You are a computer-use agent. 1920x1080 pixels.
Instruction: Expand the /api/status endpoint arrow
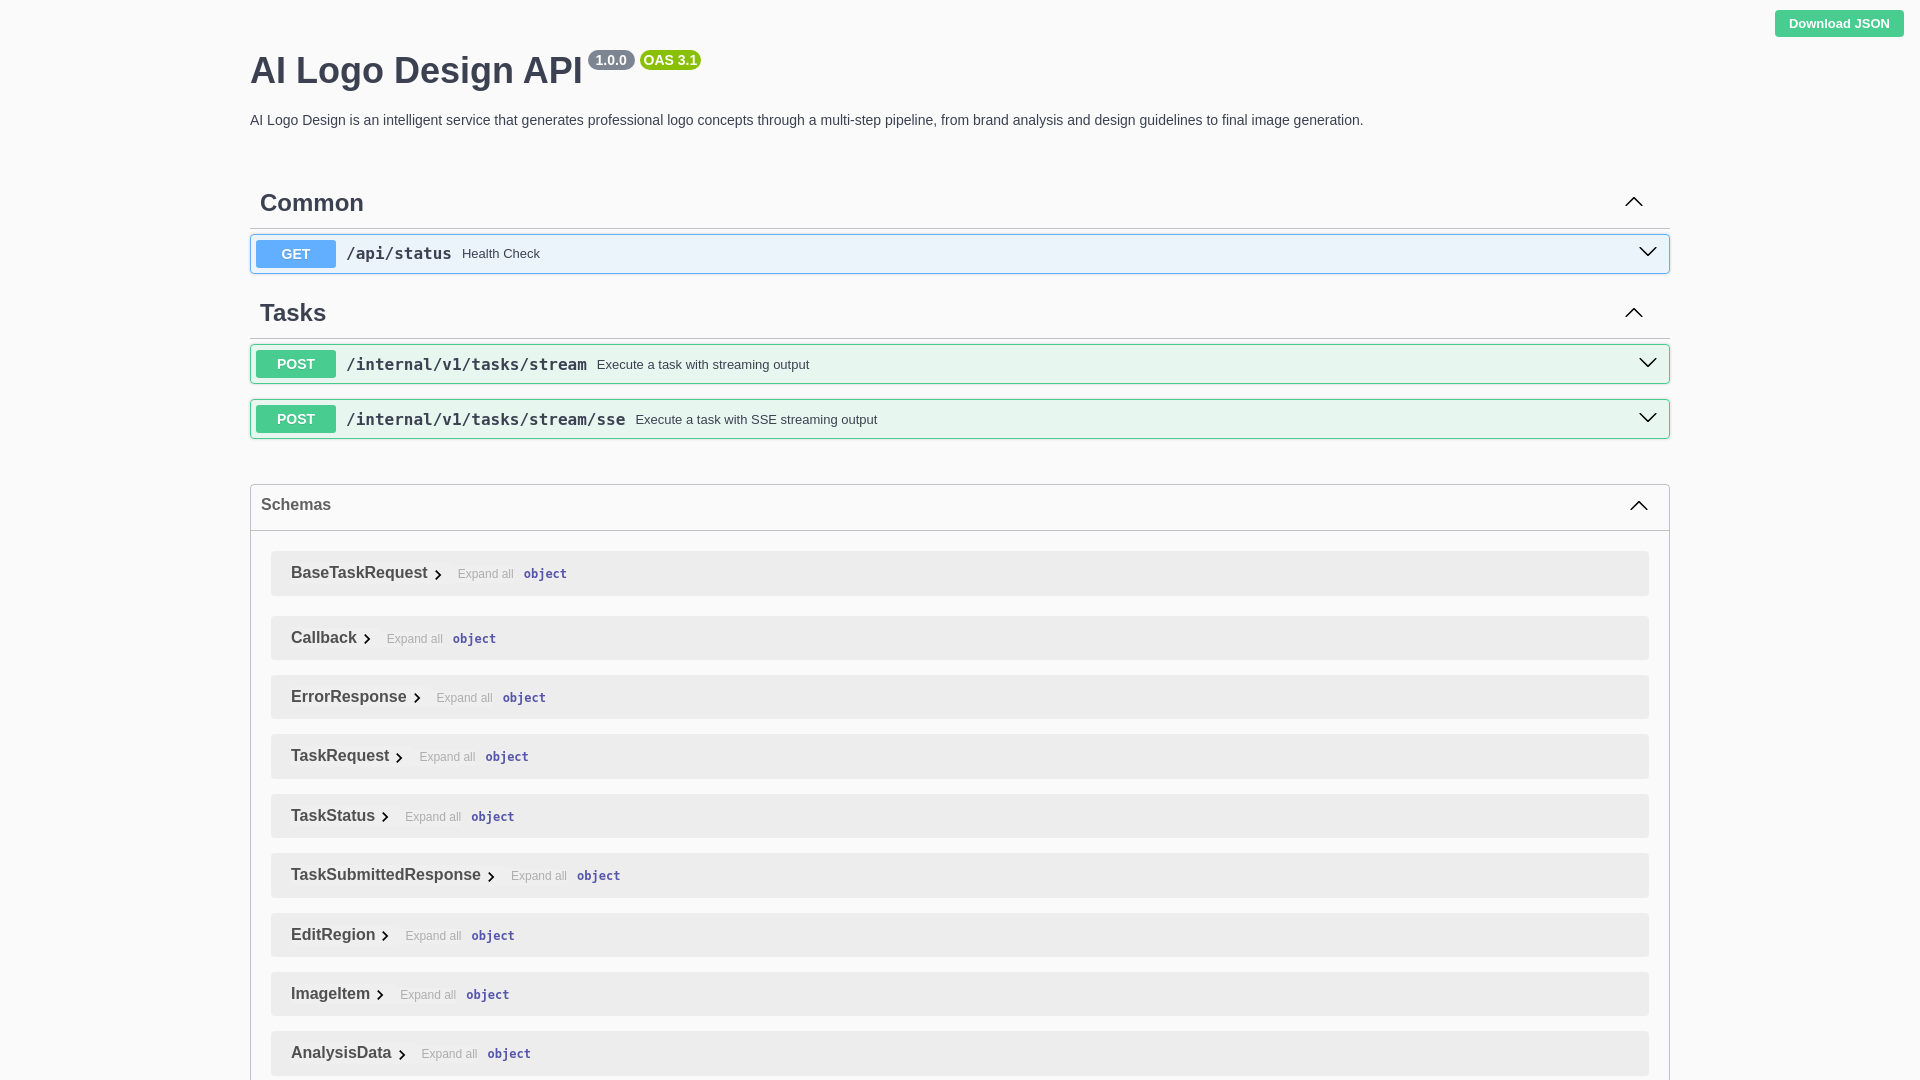pyautogui.click(x=1648, y=252)
